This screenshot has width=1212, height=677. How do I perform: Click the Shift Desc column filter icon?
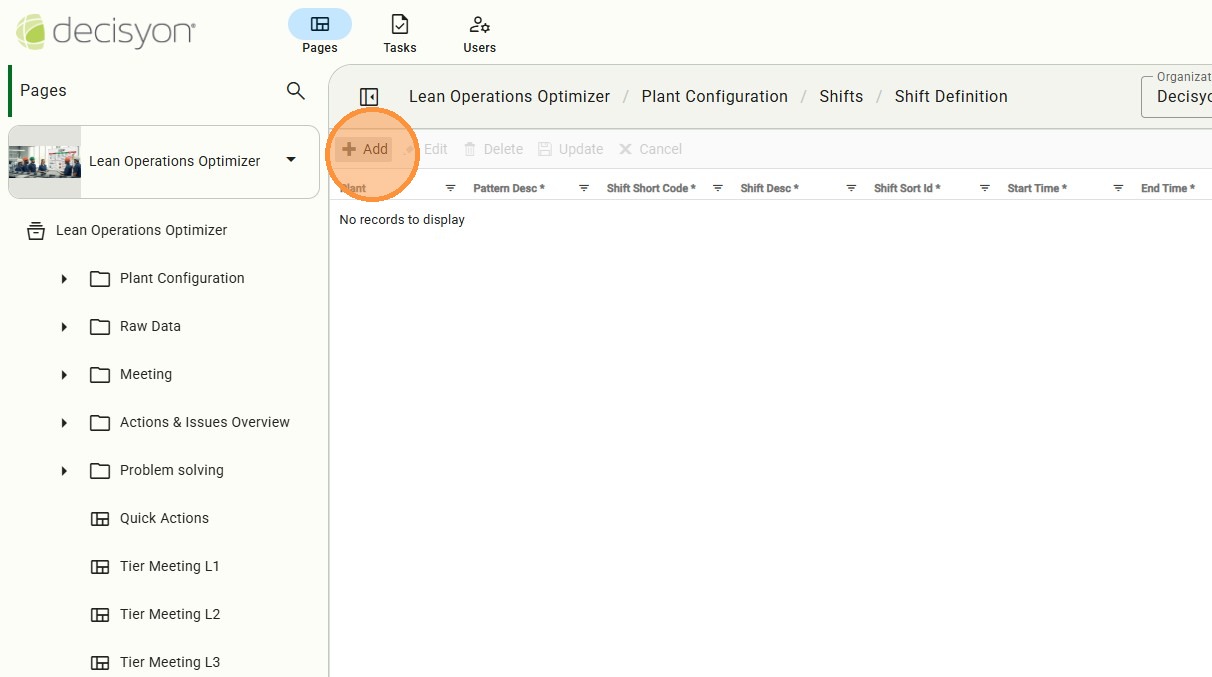click(x=851, y=188)
